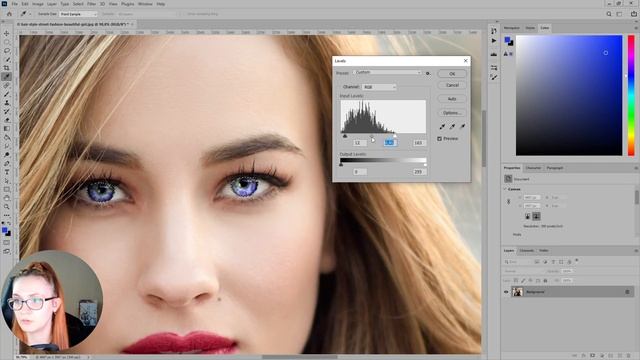Open the Channel RGB dropdown
Image resolution: width=640 pixels, height=360 pixels.
pos(379,87)
